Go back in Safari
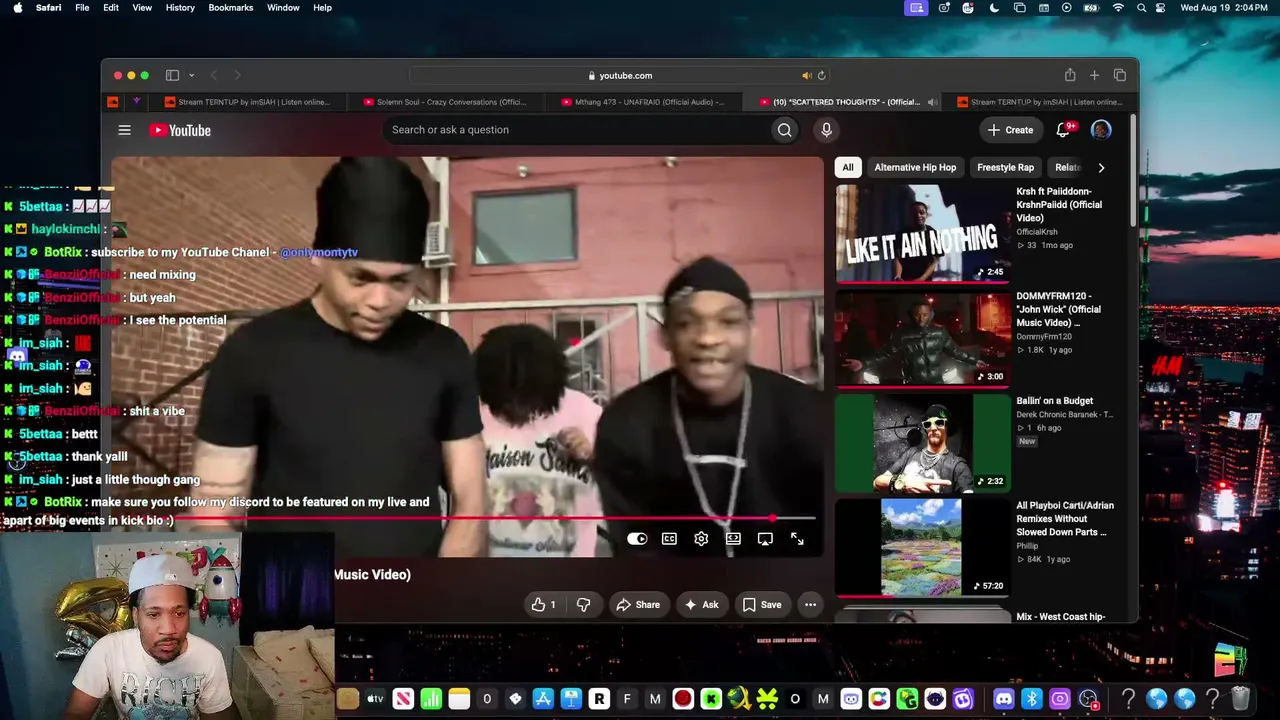This screenshot has height=720, width=1280. coord(213,75)
